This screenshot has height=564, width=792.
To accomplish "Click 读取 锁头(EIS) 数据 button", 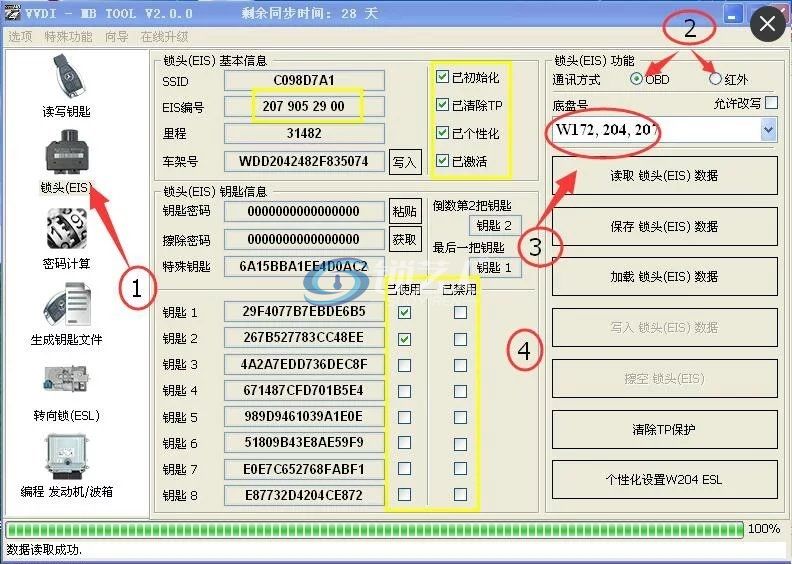I will click(x=665, y=176).
